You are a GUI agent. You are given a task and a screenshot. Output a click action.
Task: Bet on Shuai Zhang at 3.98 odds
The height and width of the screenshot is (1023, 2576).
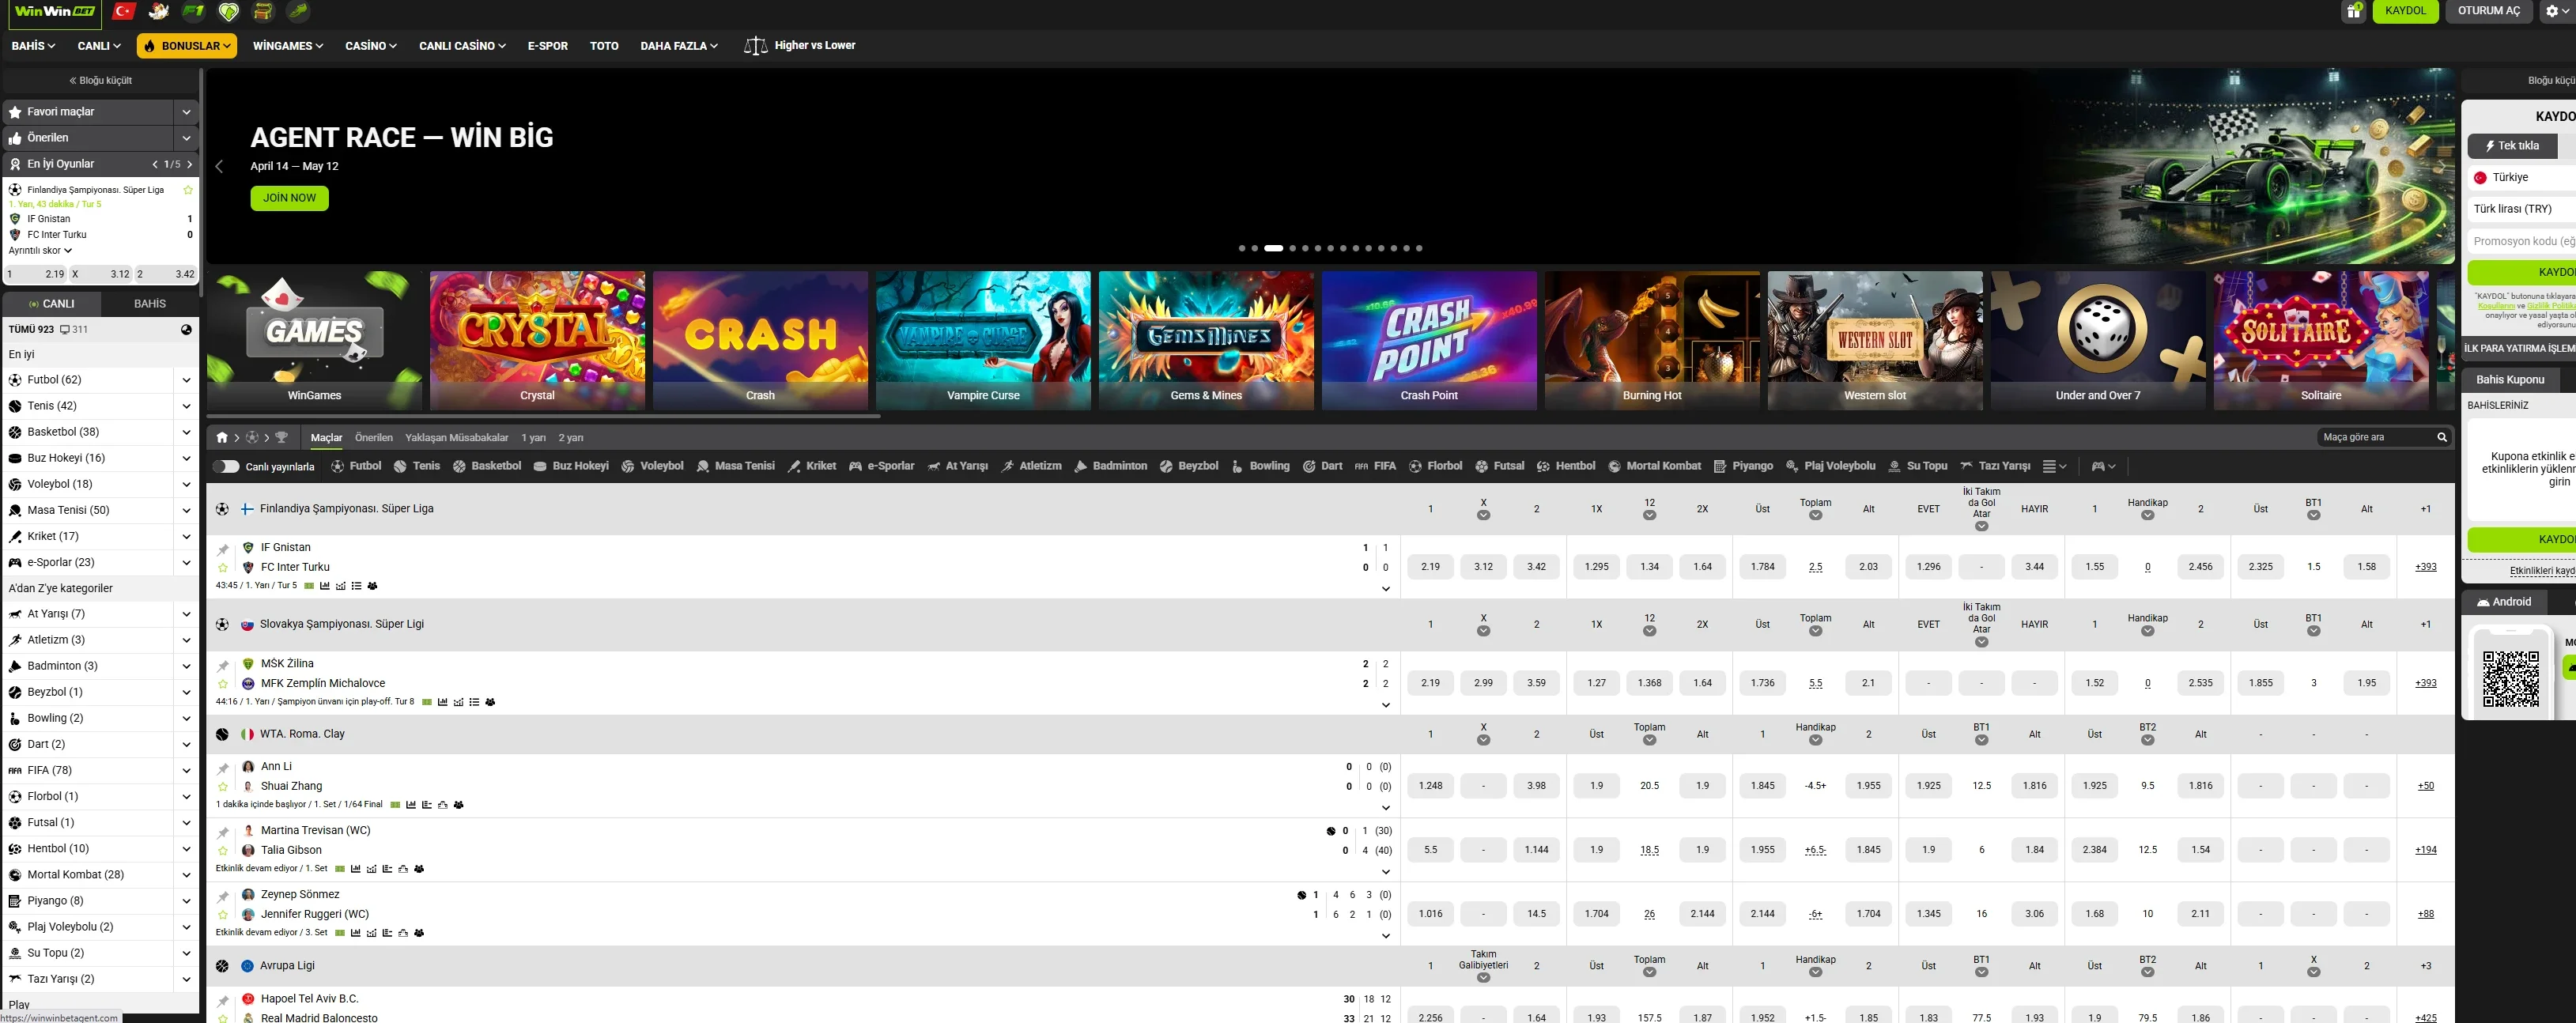click(x=1536, y=786)
